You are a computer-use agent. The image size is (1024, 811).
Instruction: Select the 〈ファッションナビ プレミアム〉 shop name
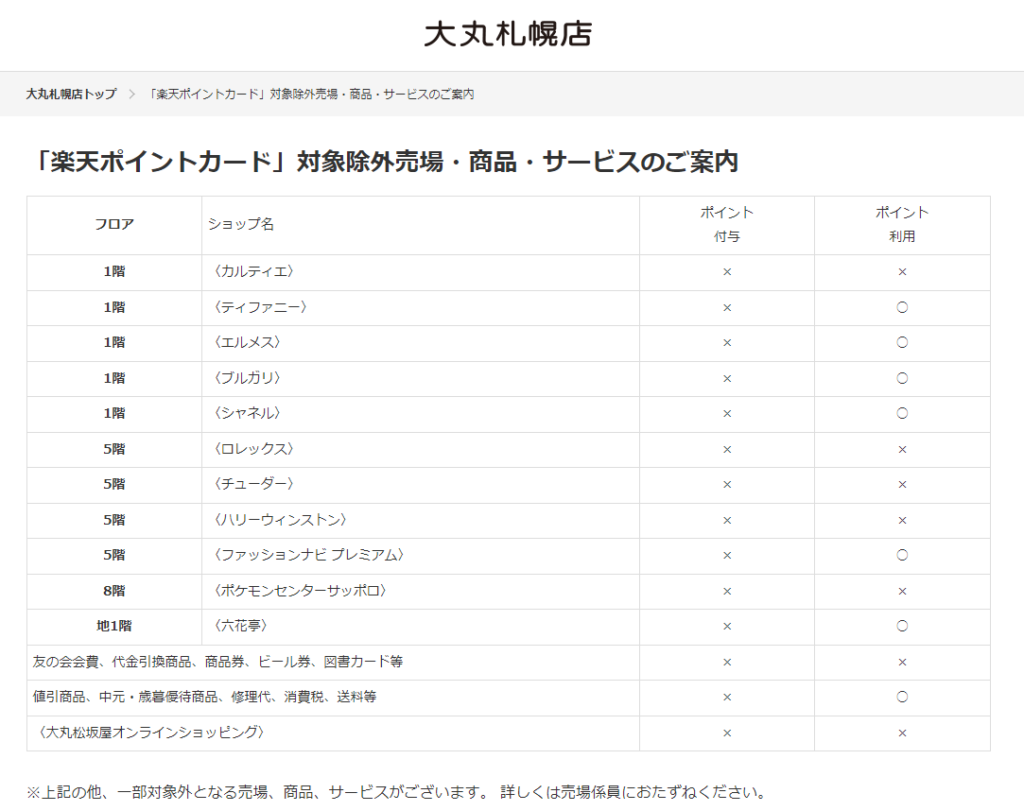coord(309,555)
